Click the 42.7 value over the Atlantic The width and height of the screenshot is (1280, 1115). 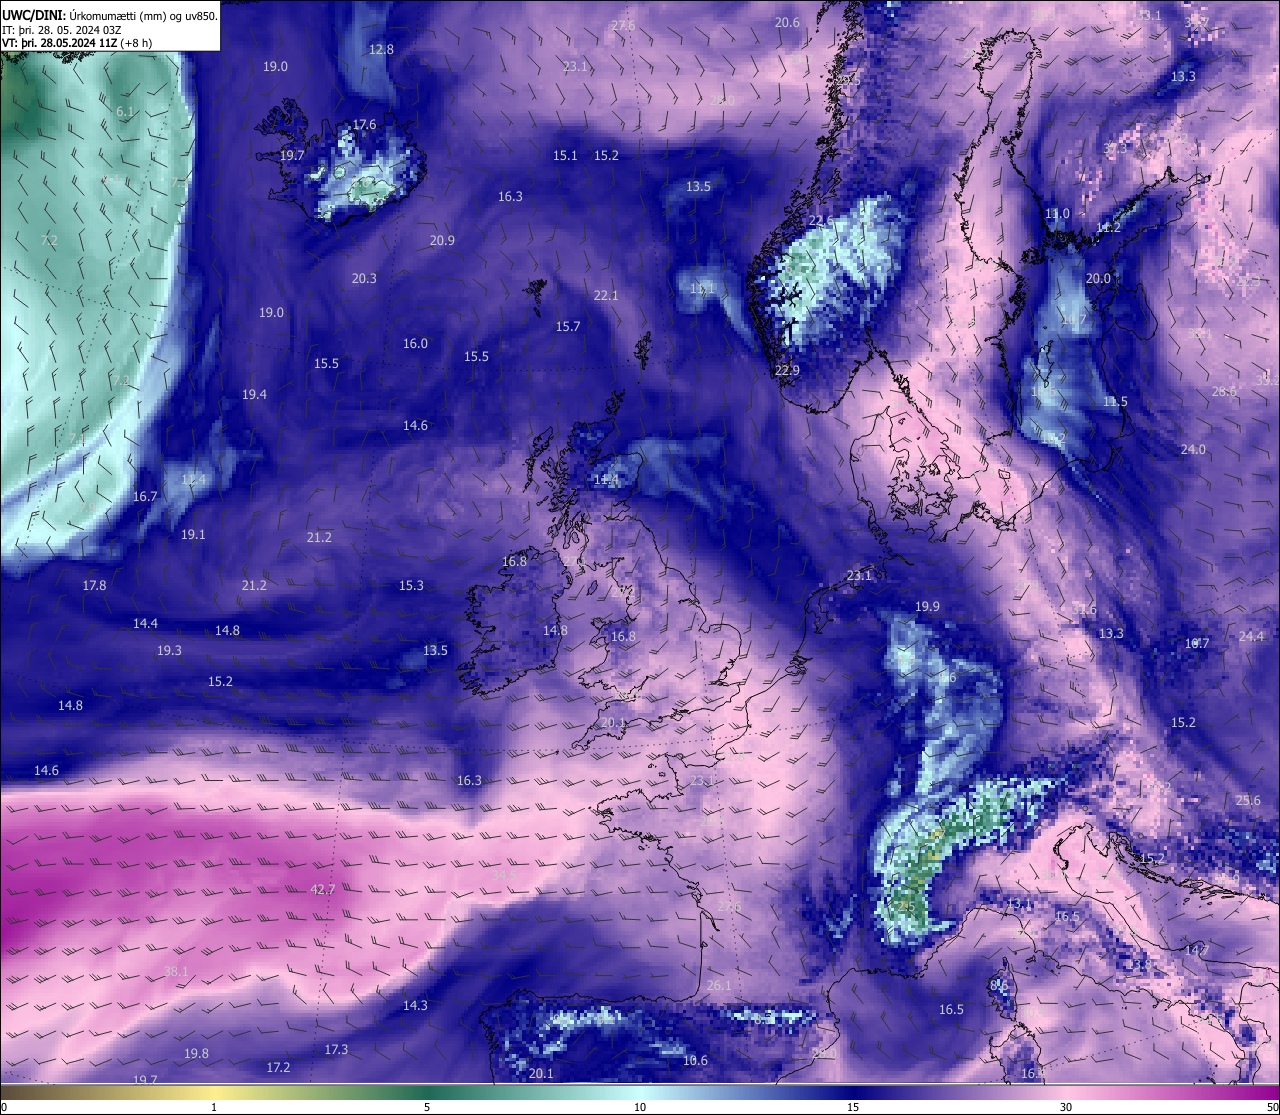[x=323, y=889]
